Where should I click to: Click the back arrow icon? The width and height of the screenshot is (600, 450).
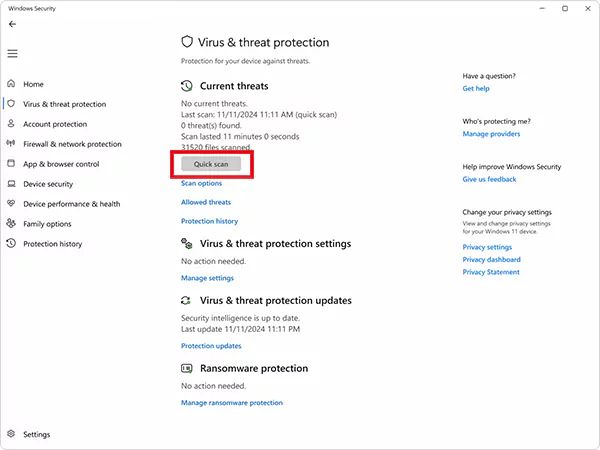[x=12, y=24]
